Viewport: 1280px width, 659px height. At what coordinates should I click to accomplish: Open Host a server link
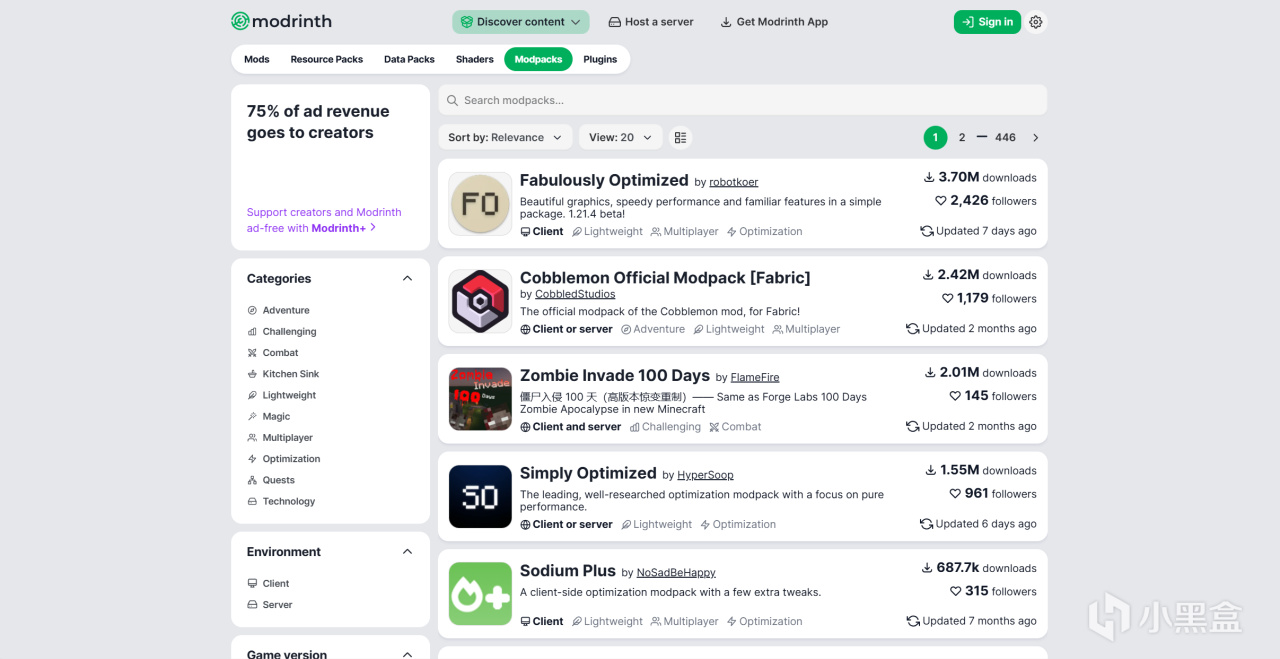pos(651,22)
